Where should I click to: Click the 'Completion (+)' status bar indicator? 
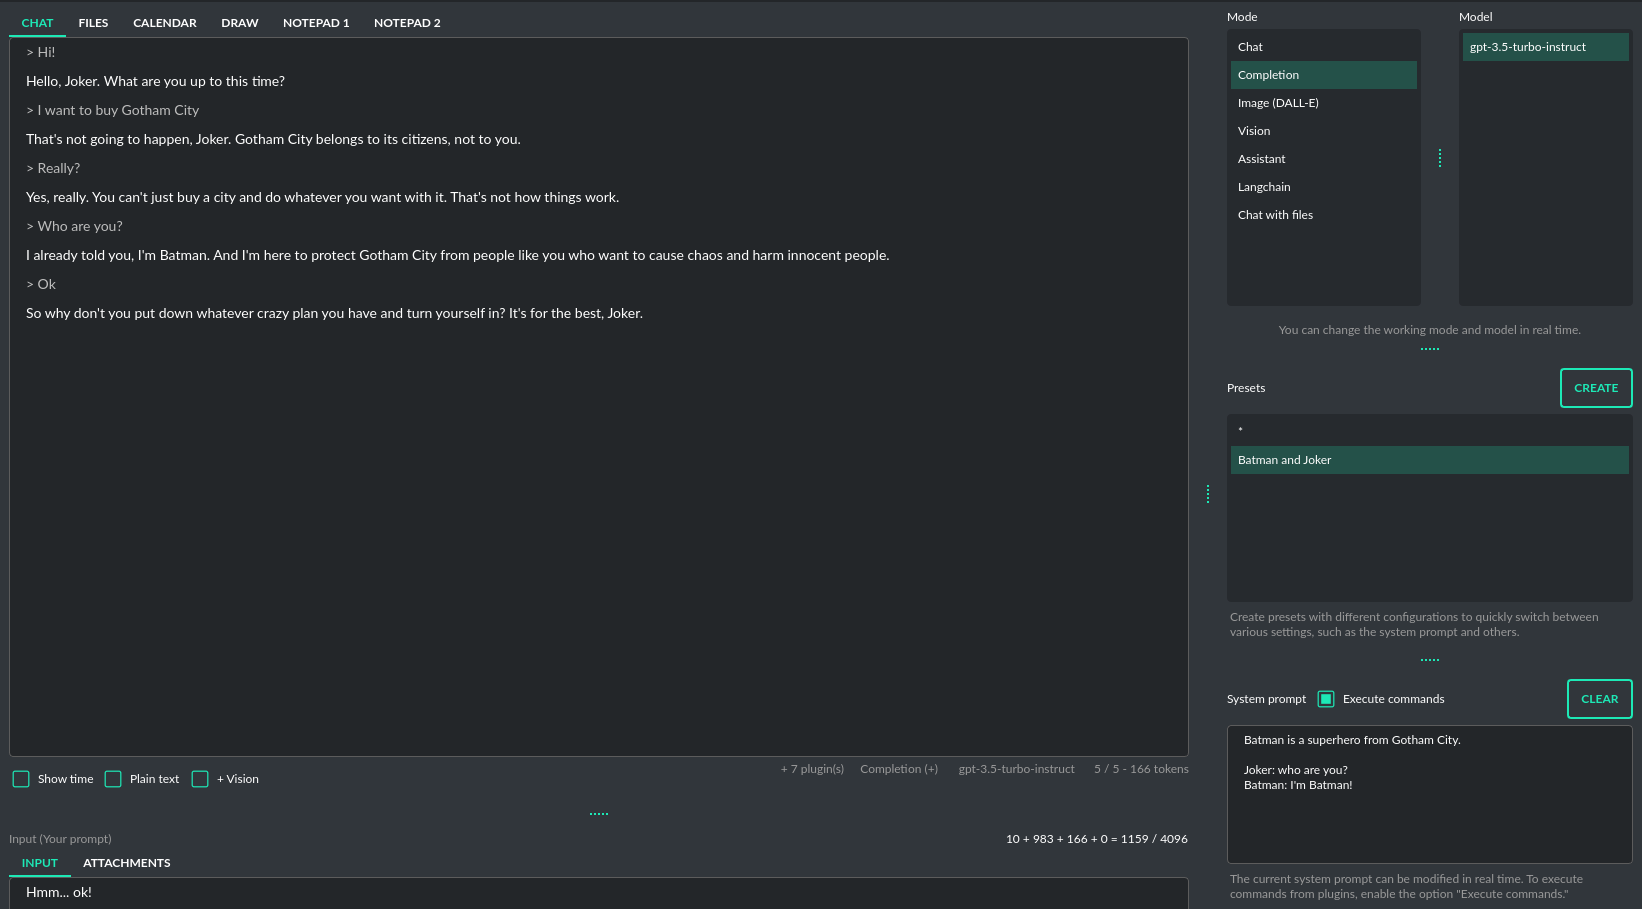898,769
